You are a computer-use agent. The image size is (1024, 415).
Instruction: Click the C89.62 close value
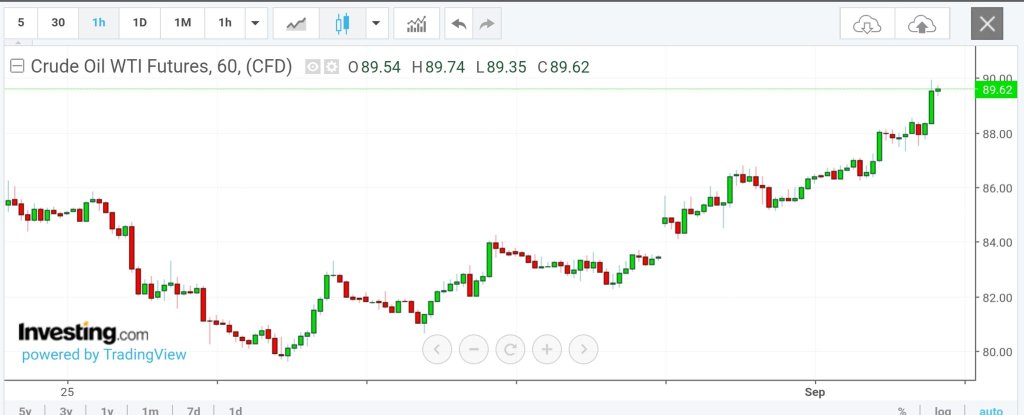(563, 67)
